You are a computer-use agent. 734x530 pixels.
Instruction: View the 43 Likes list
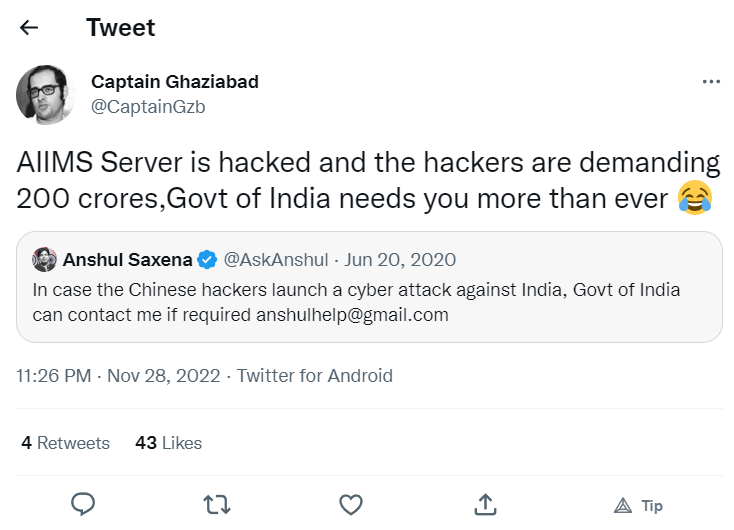[x=168, y=442]
